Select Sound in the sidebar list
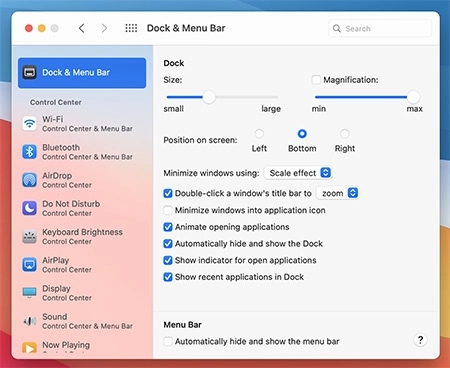The image size is (450, 368). click(x=82, y=321)
